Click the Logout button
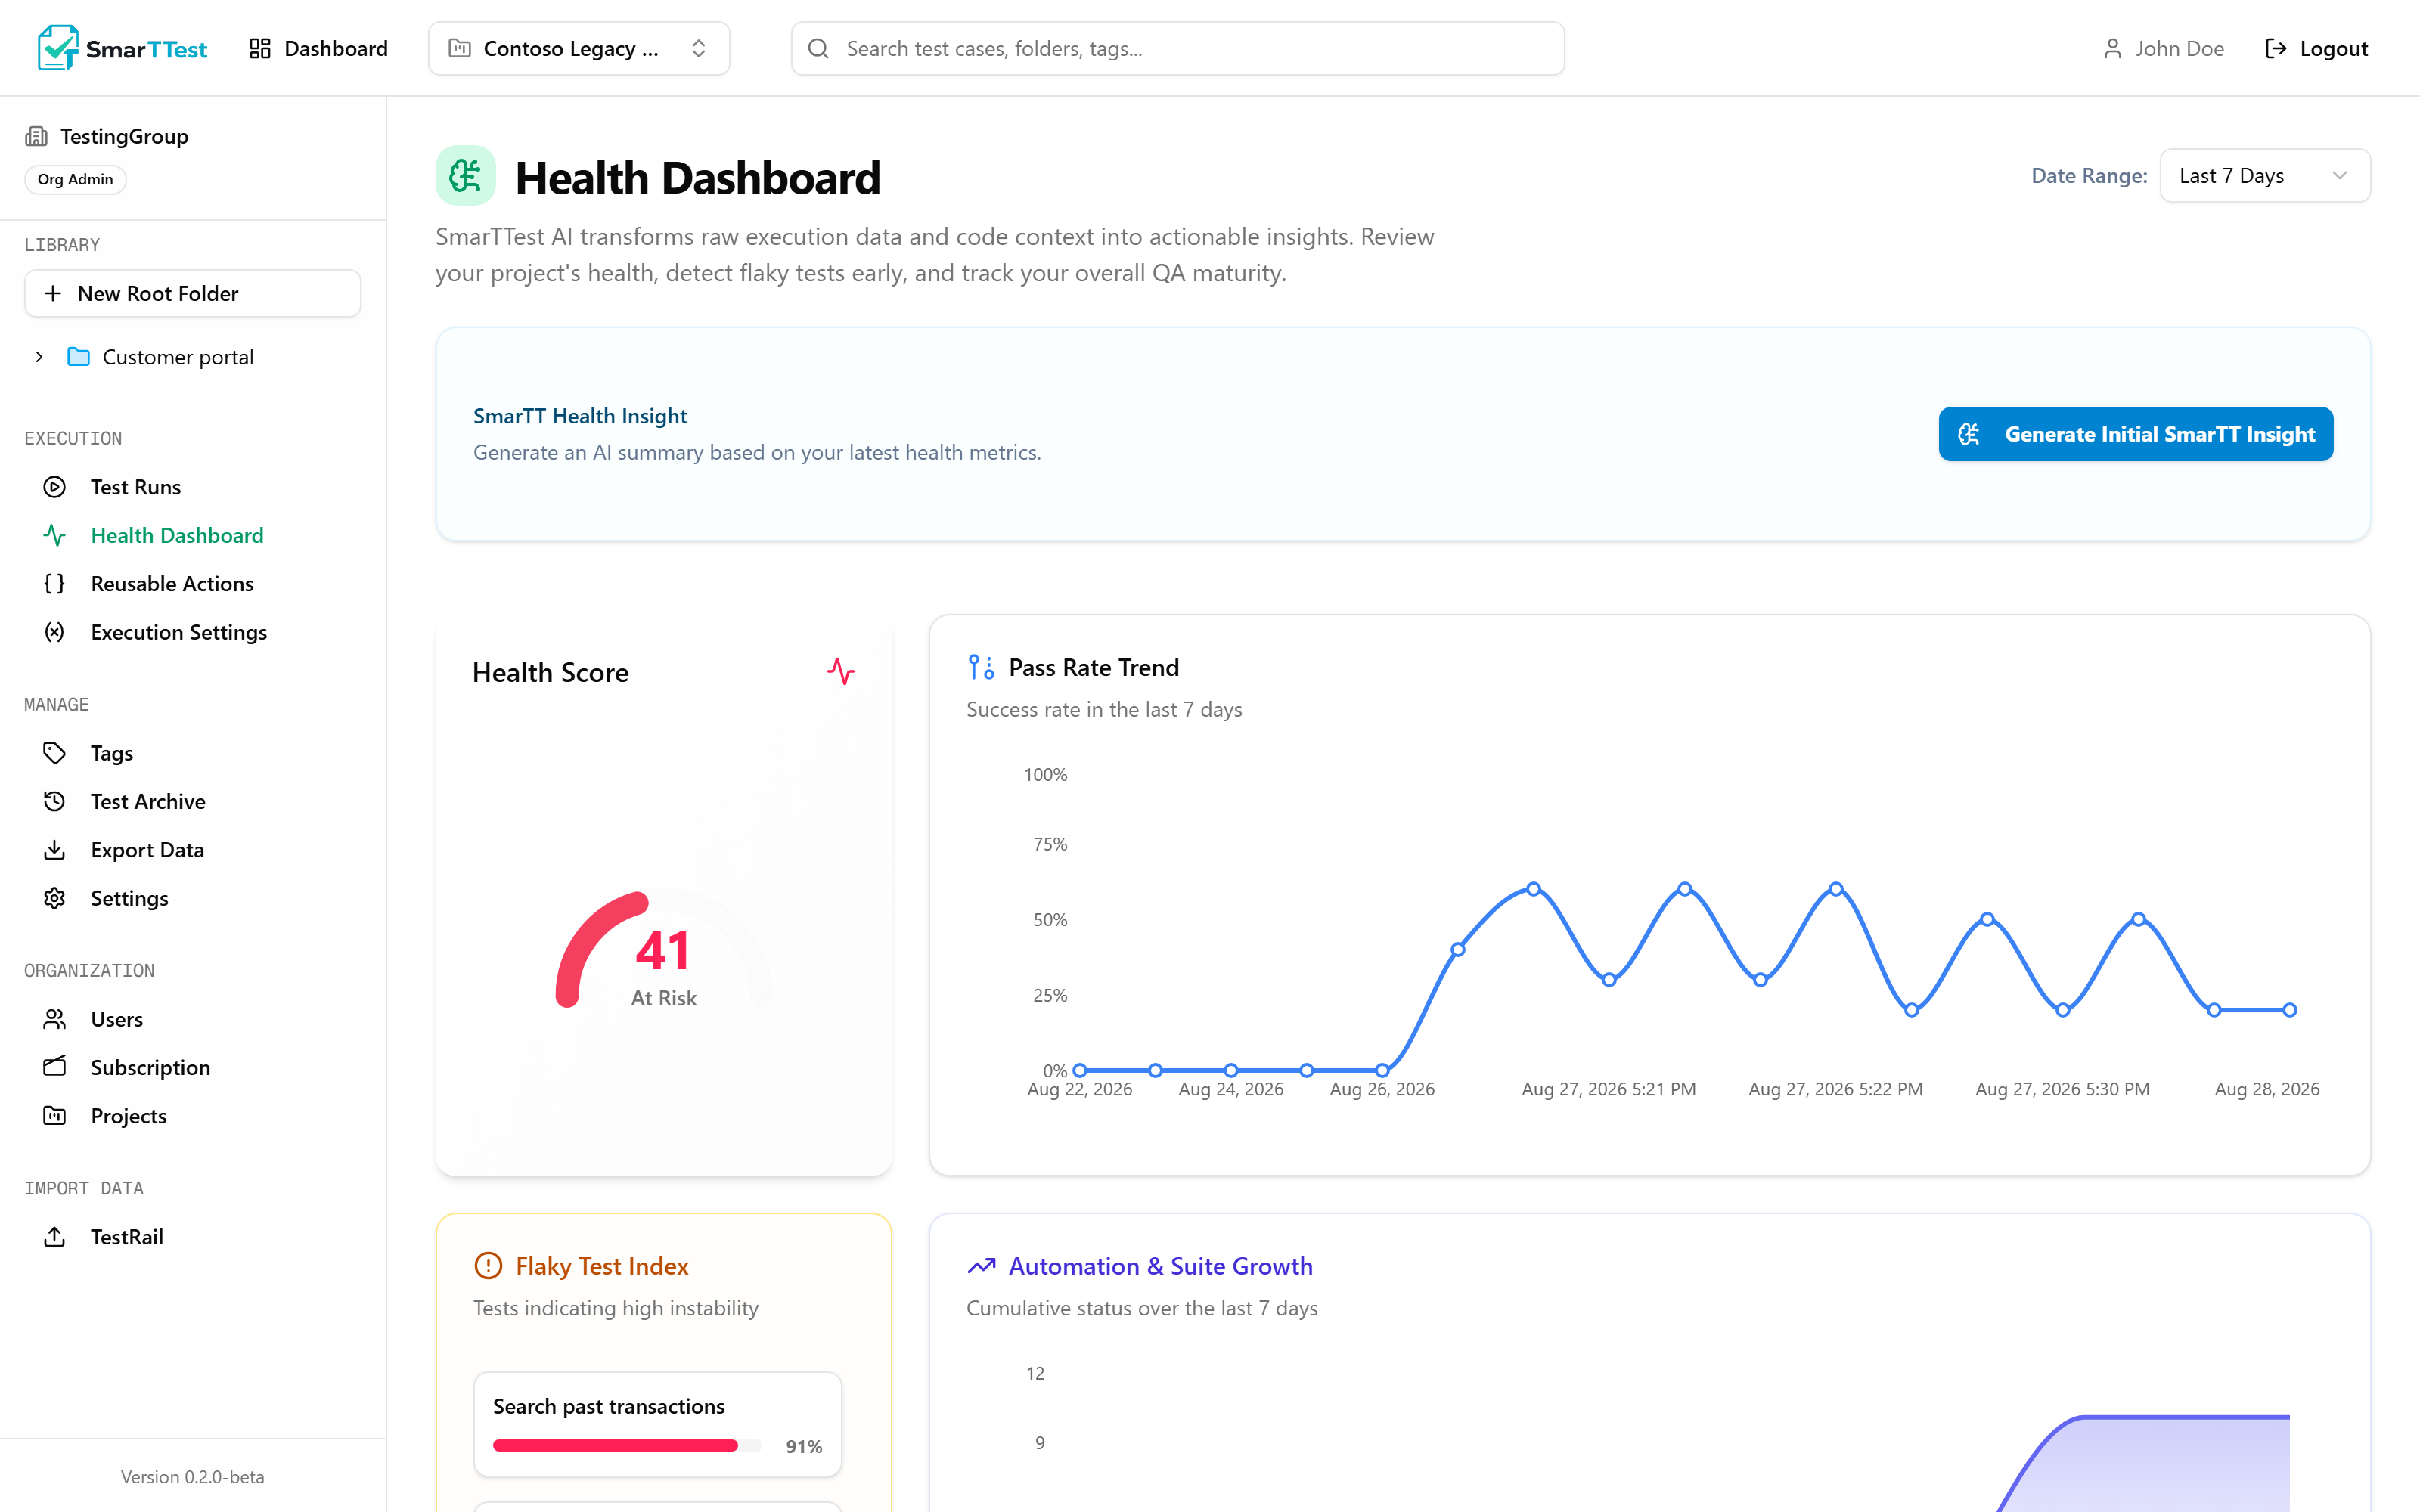The width and height of the screenshot is (2420, 1512). (2316, 48)
